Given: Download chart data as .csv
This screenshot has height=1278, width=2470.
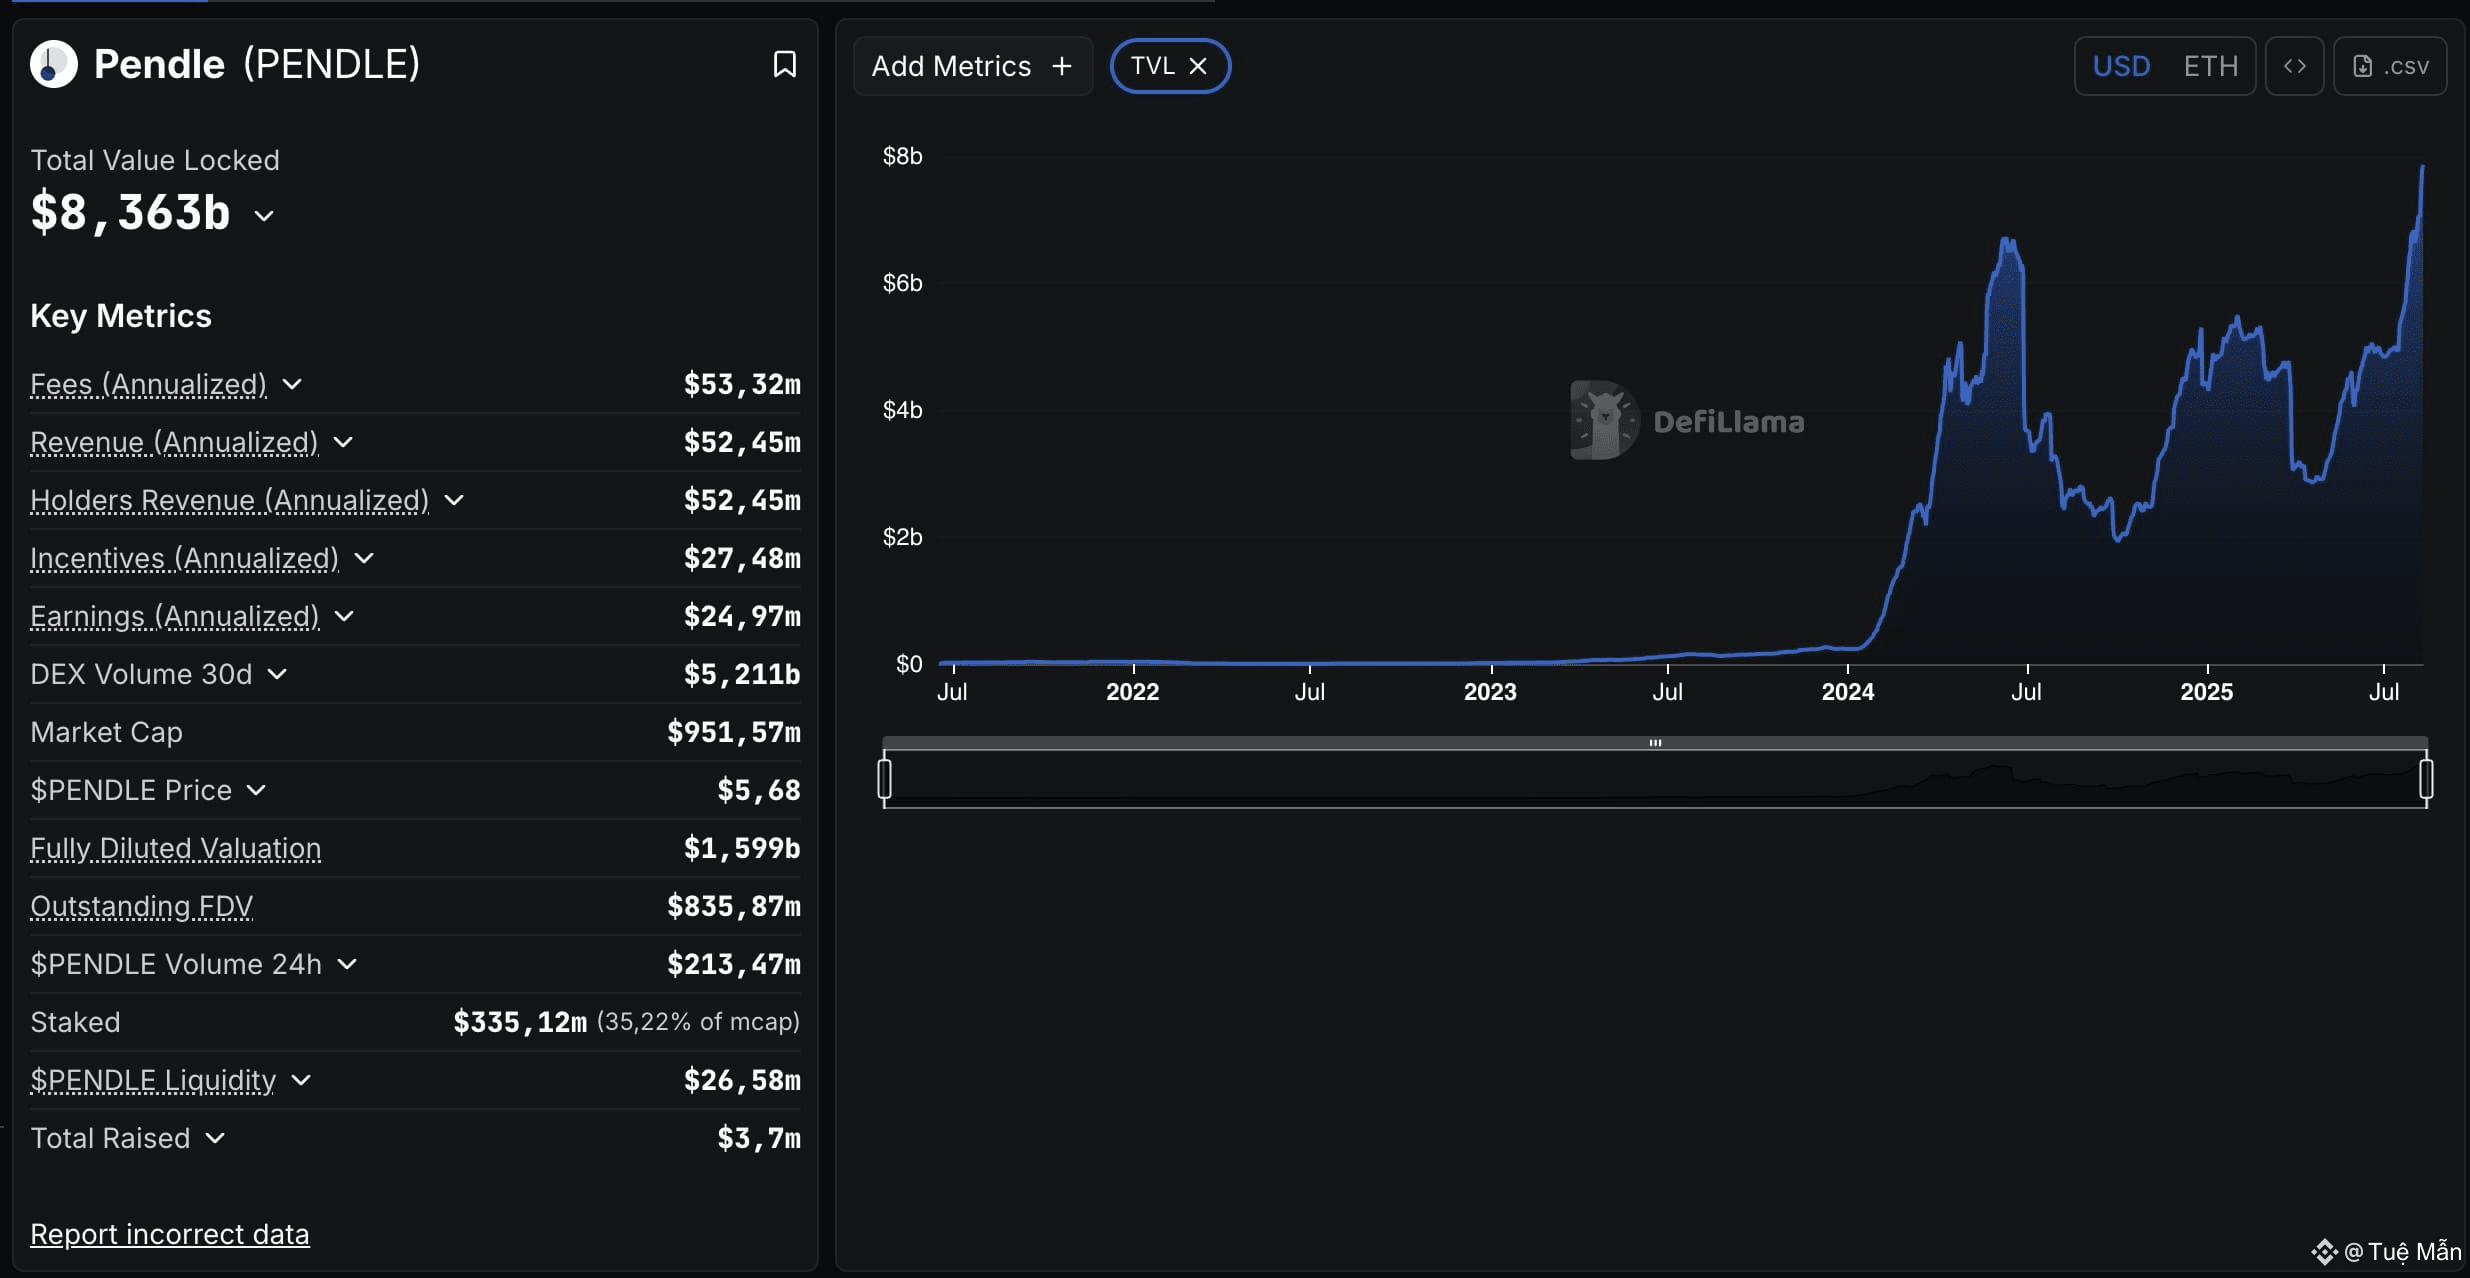Looking at the screenshot, I should coord(2390,66).
